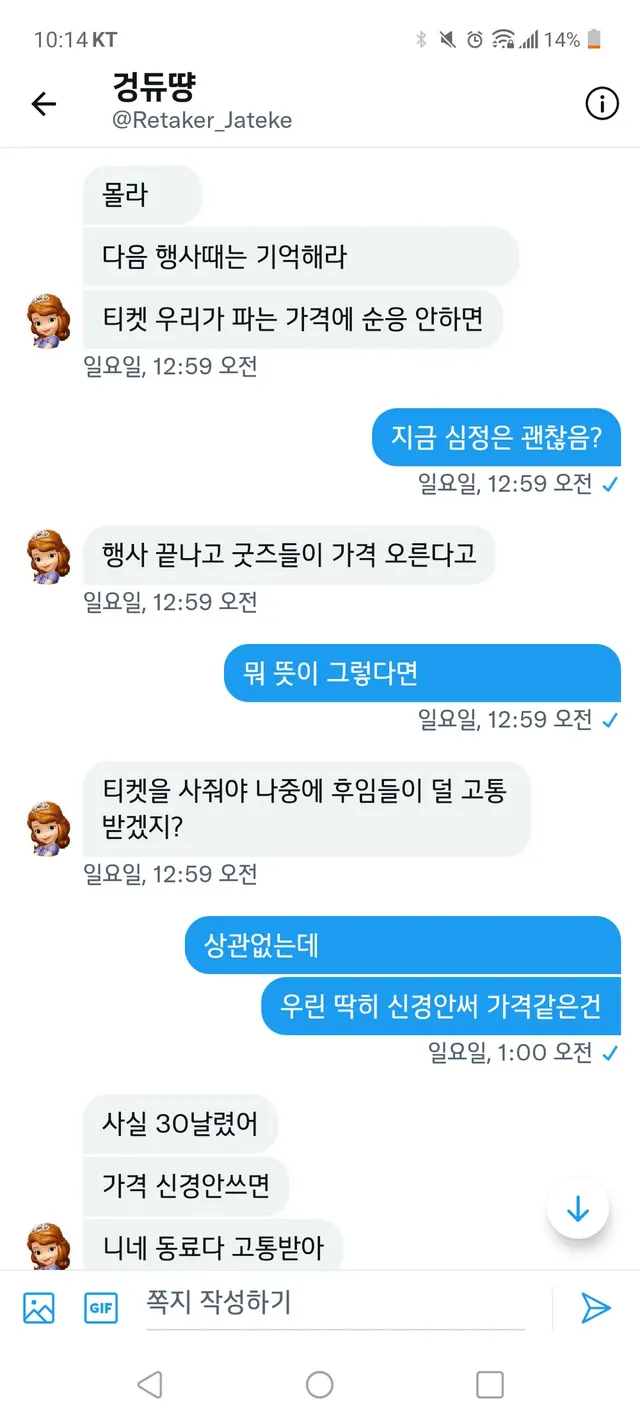The image size is (640, 1422).
Task: Focus the 쪽지 작성하기 message input field
Action: tap(336, 1304)
